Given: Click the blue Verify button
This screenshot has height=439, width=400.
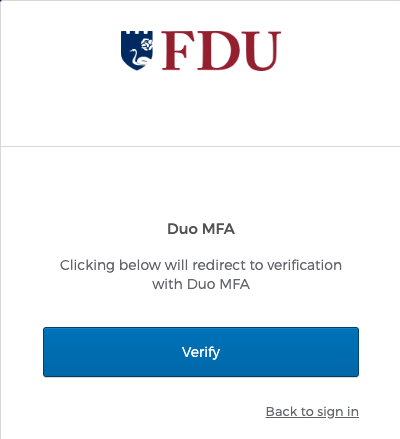Looking at the screenshot, I should [x=201, y=352].
